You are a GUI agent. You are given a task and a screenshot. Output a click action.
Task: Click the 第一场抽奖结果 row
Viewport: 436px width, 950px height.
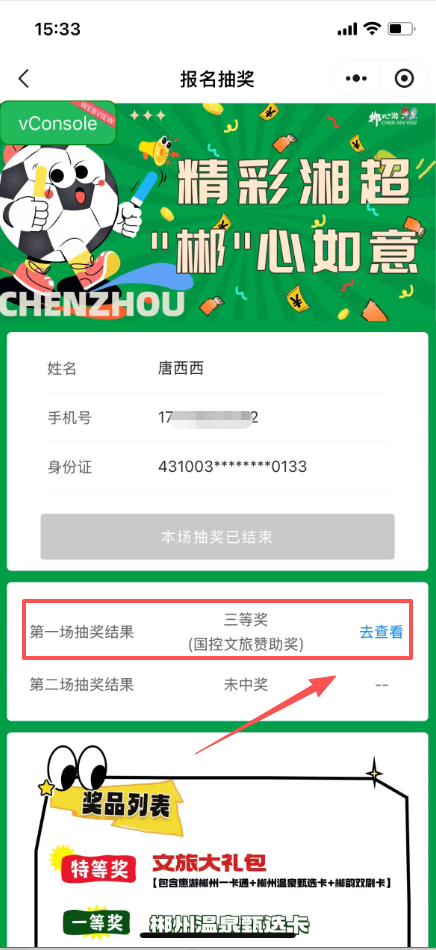pos(217,630)
